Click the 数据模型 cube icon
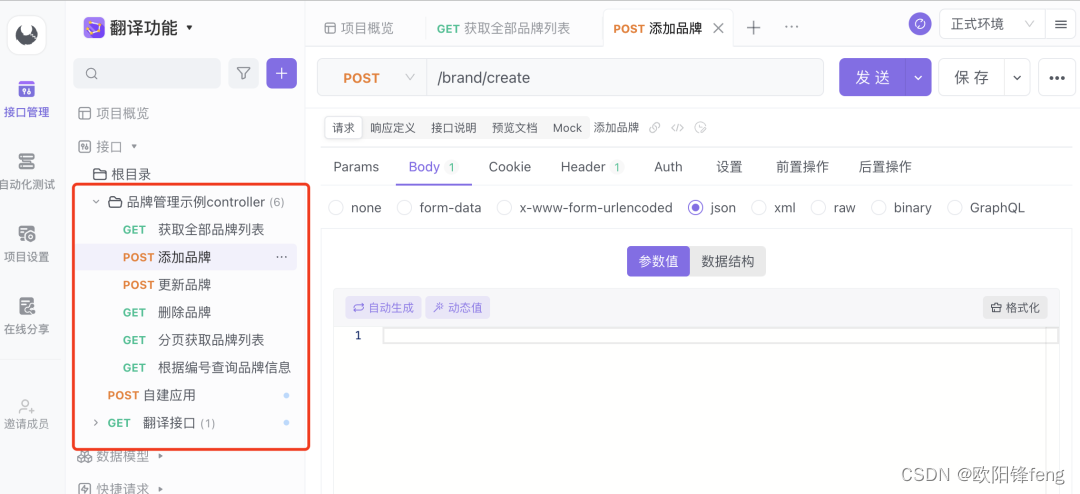 point(85,456)
